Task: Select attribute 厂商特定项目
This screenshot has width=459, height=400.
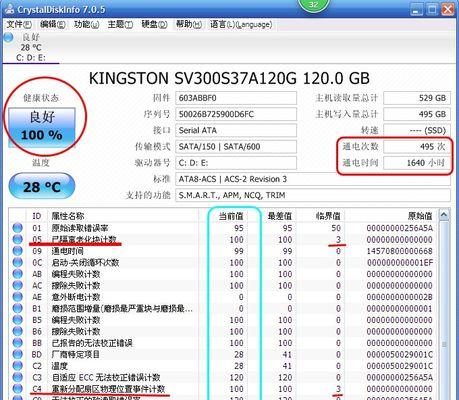Action: (76, 354)
